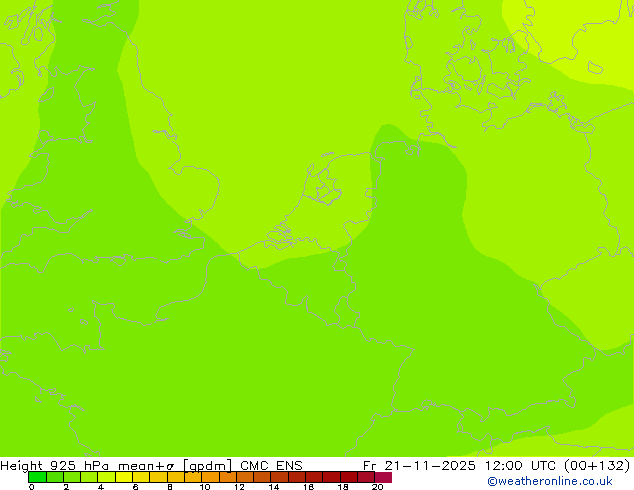The width and height of the screenshot is (634, 490).
Task: Click the map title 'Height 925 hPa mean+σ [gpdm]'
Action: tap(116, 466)
